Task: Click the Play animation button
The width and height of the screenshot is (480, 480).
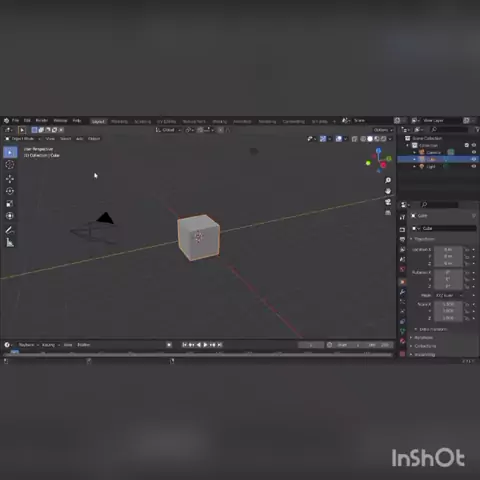Action: pos(206,345)
